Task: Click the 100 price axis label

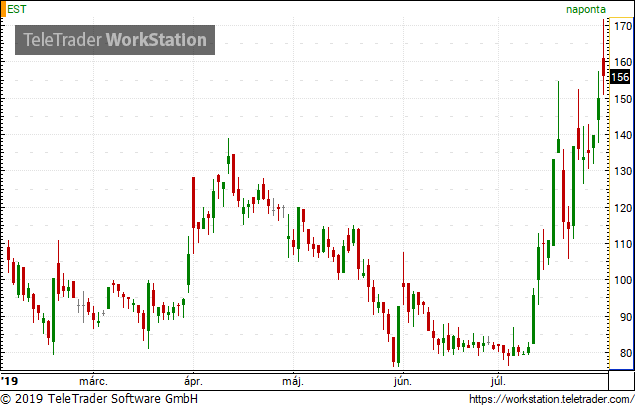Action: [623, 280]
